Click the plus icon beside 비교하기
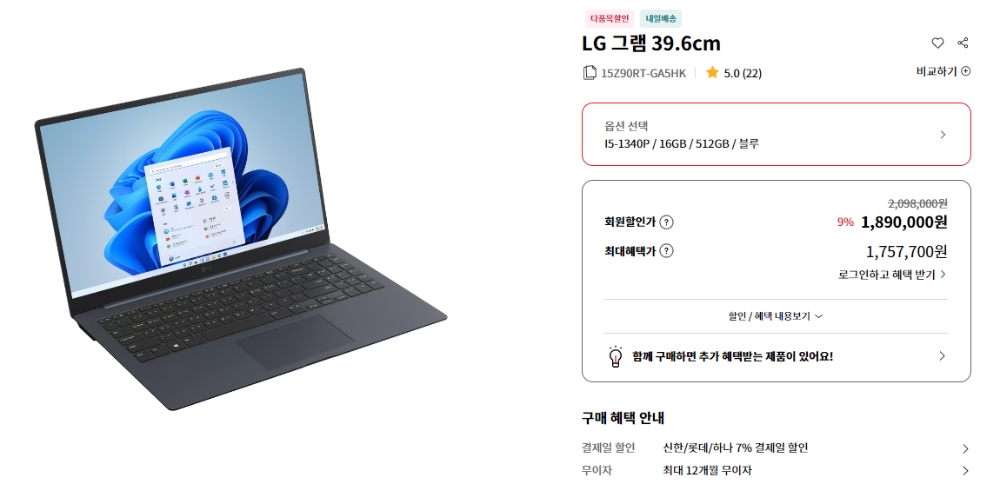Image resolution: width=1000 pixels, height=484 pixels. point(966,71)
